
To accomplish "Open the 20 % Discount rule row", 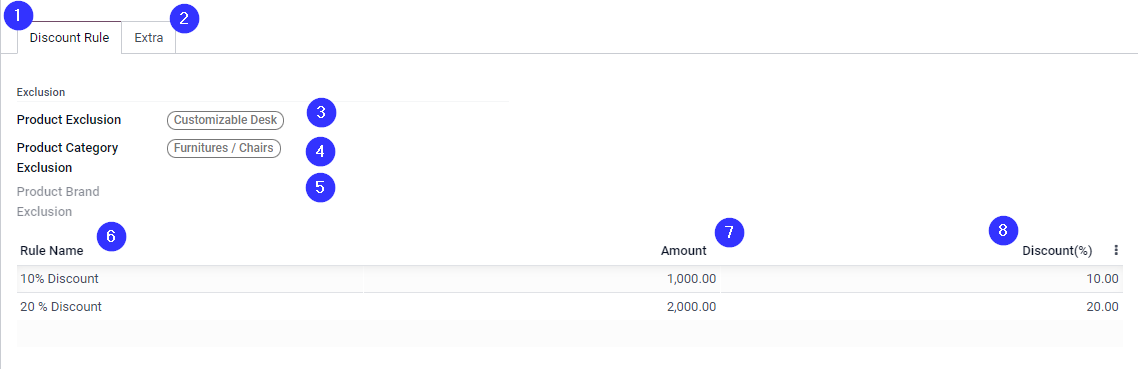I will [x=570, y=307].
